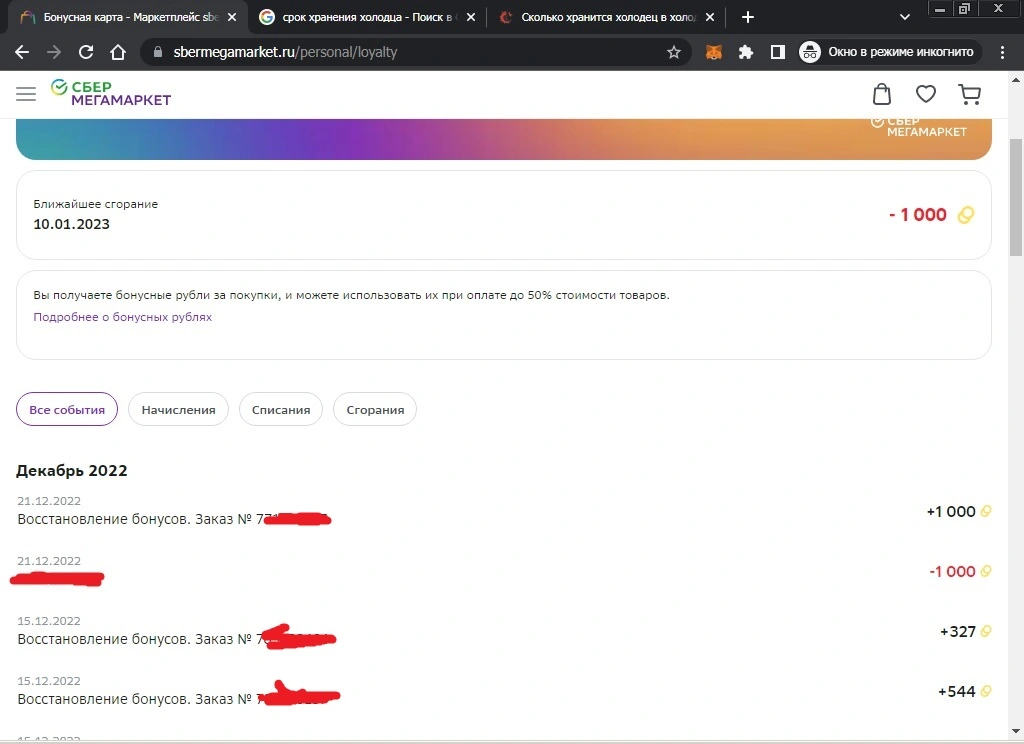Select Все события filter
Viewport: 1024px width, 744px height.
pos(67,410)
